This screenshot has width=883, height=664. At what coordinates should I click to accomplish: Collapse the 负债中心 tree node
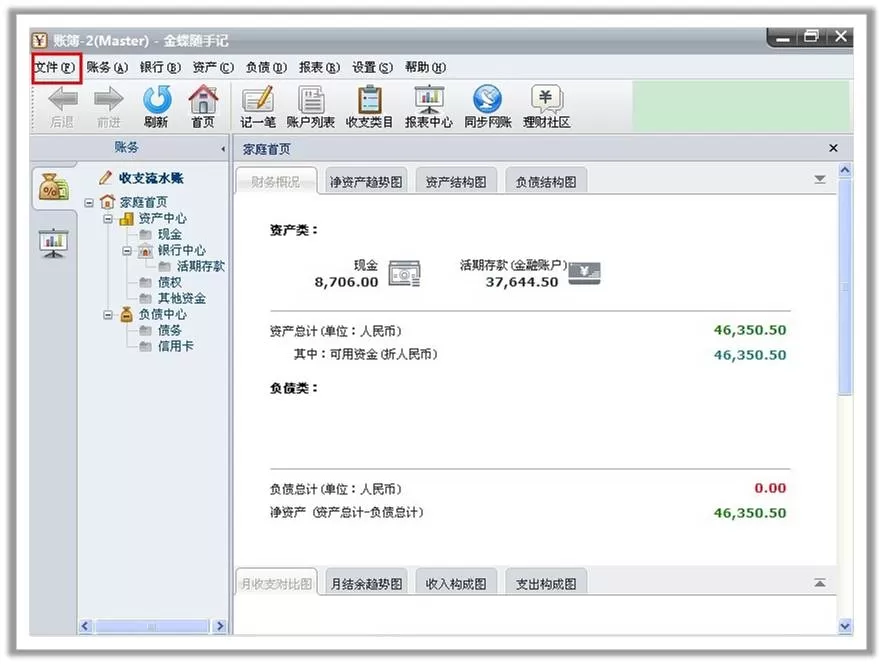coord(108,315)
